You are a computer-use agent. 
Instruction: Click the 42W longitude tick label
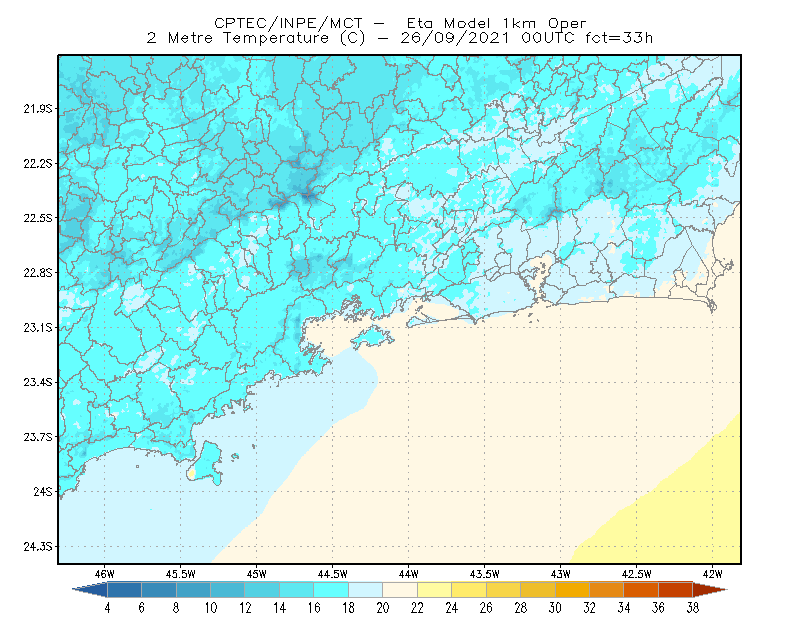pos(713,574)
